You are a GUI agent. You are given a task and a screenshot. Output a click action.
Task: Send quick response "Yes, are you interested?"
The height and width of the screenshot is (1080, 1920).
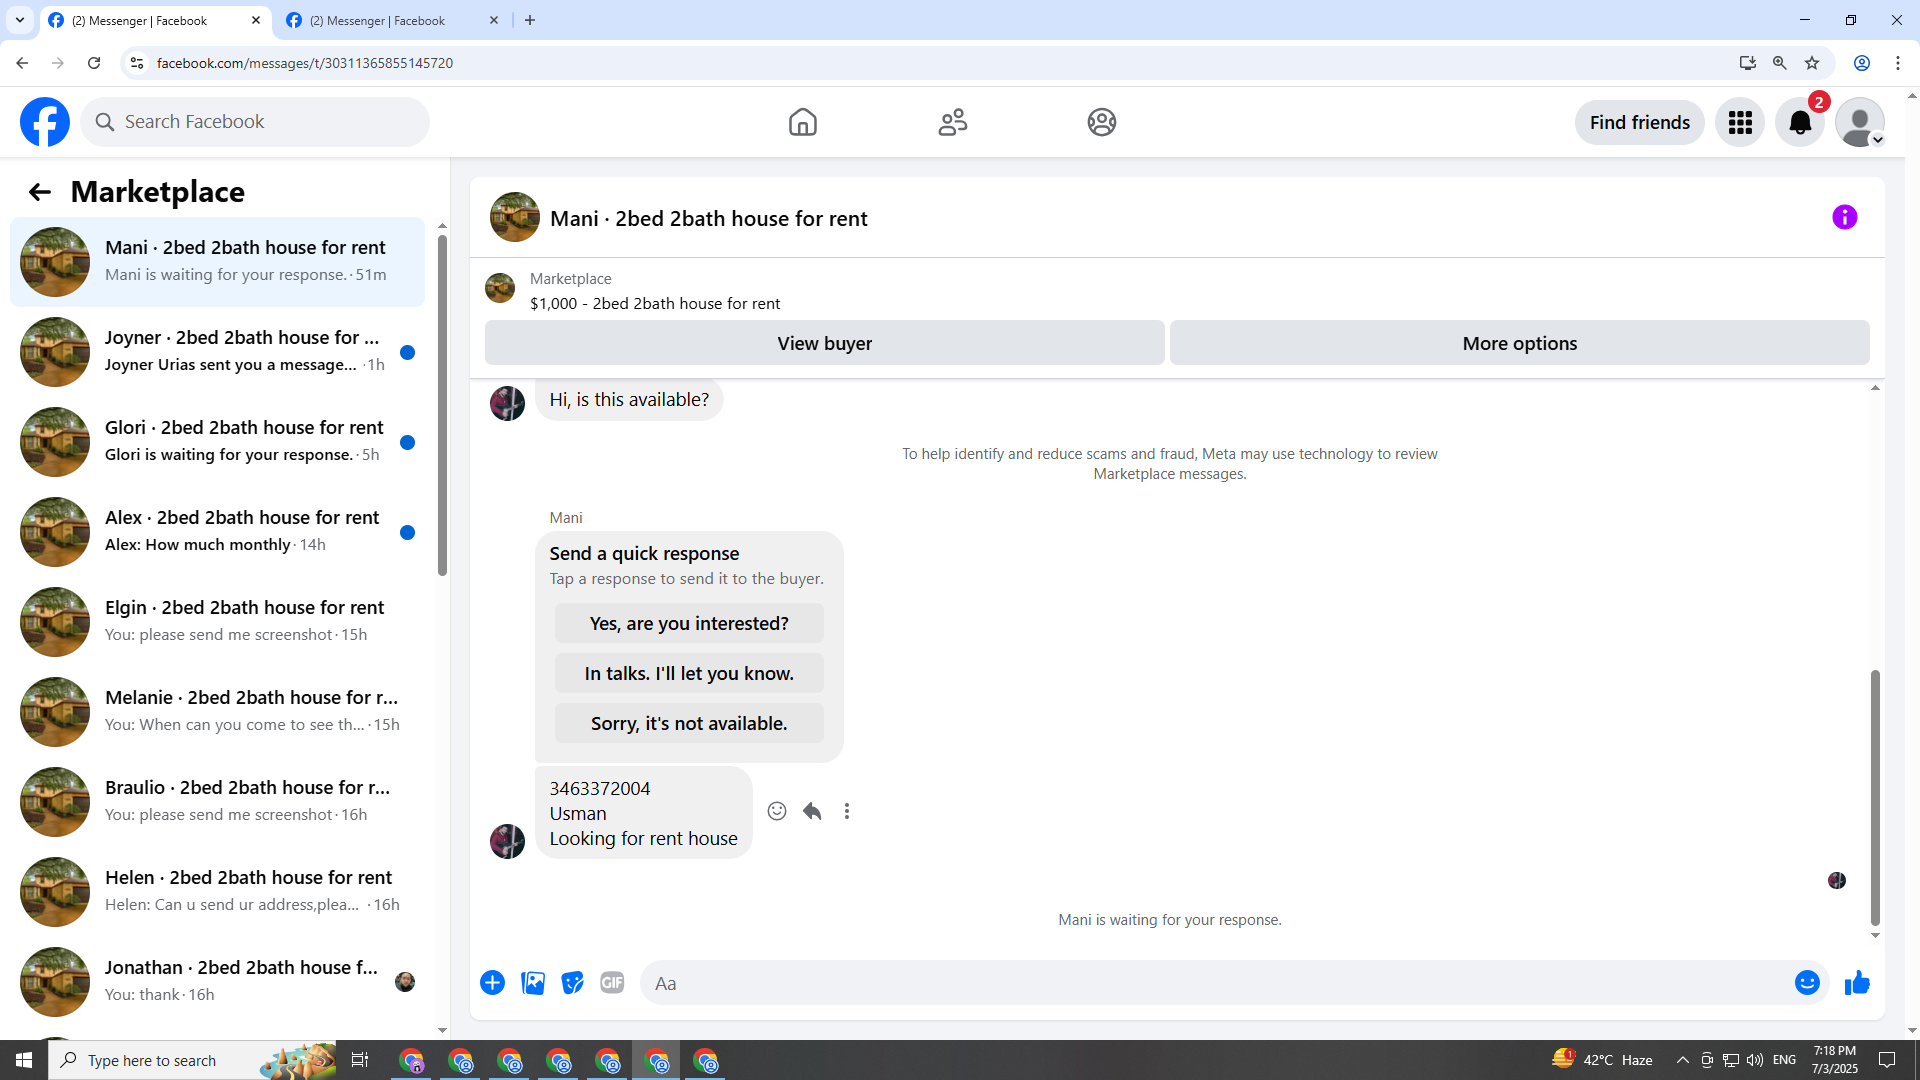point(689,623)
